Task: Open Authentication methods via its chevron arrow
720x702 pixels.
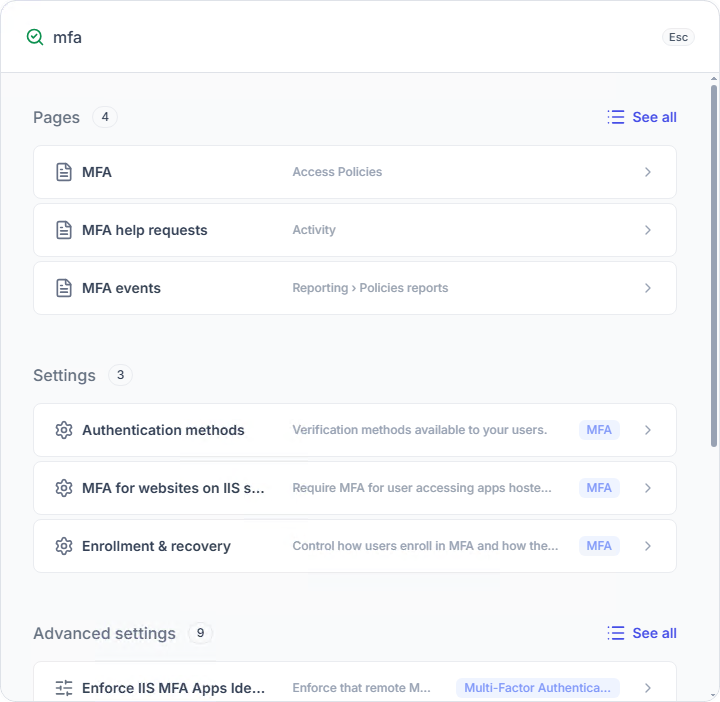Action: [x=648, y=430]
